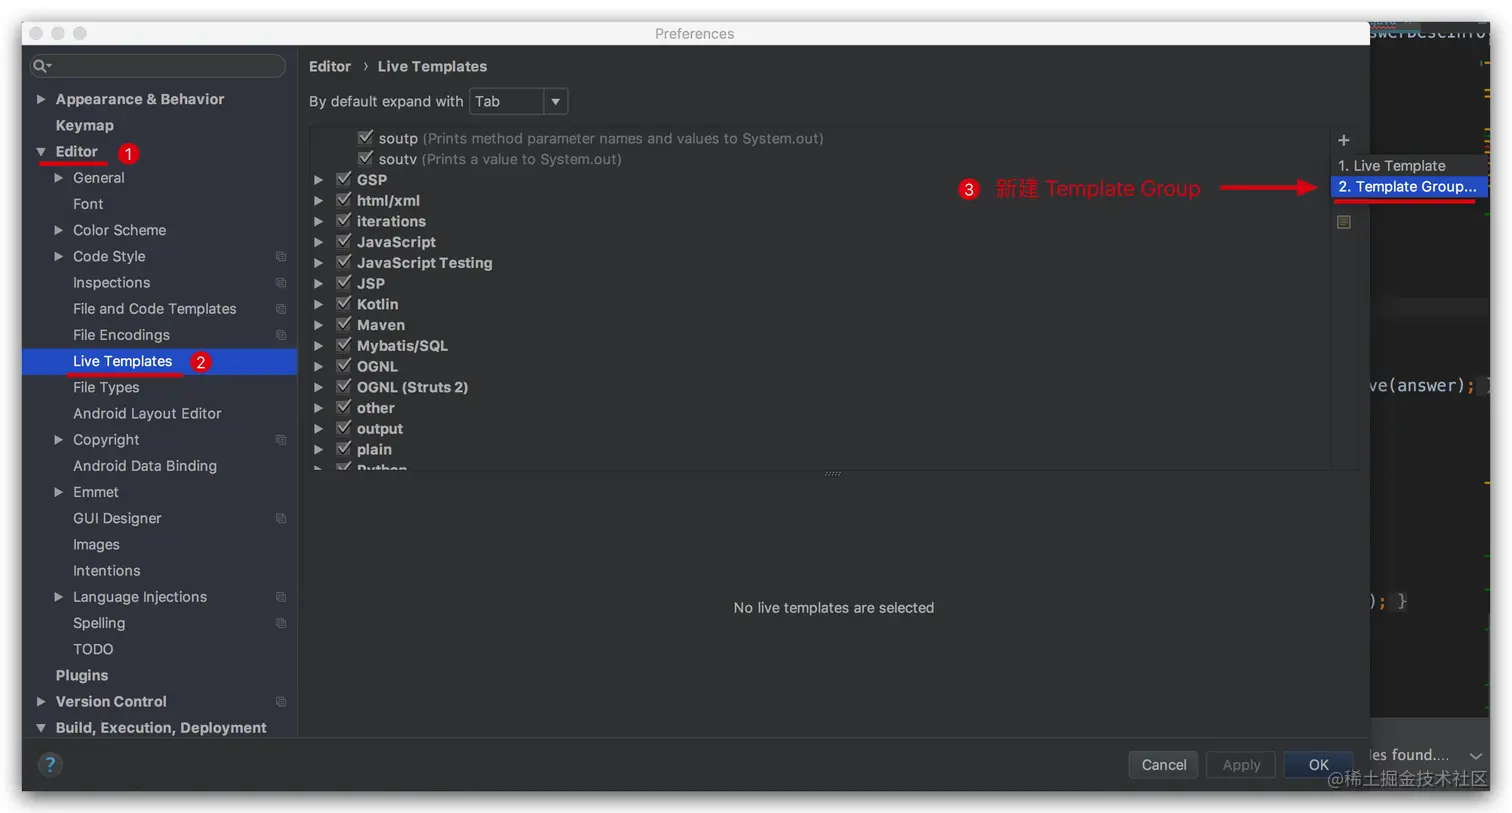
Task: Expand the output template group arrow
Action: 318,429
